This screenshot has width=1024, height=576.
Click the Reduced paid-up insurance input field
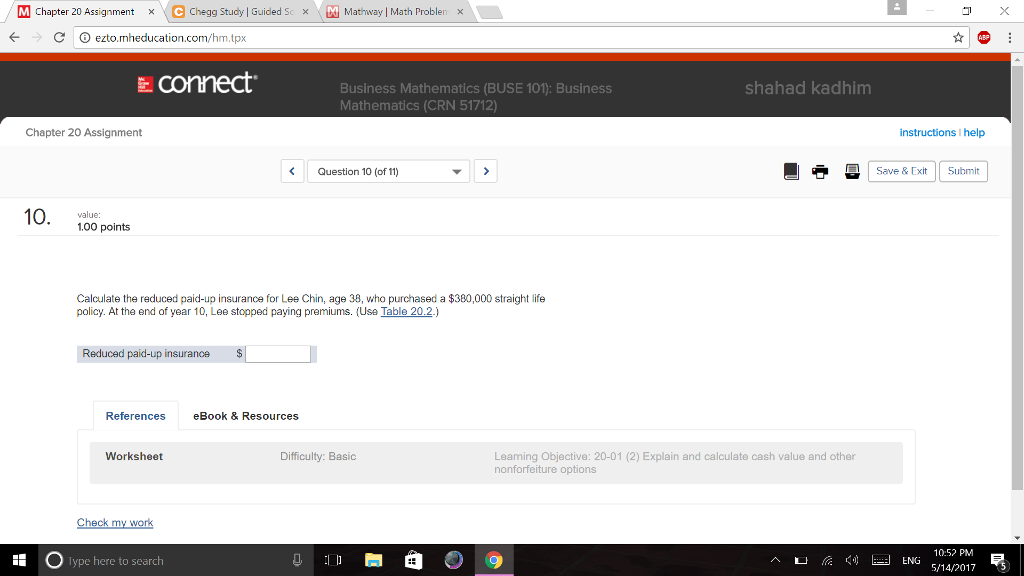tap(277, 353)
